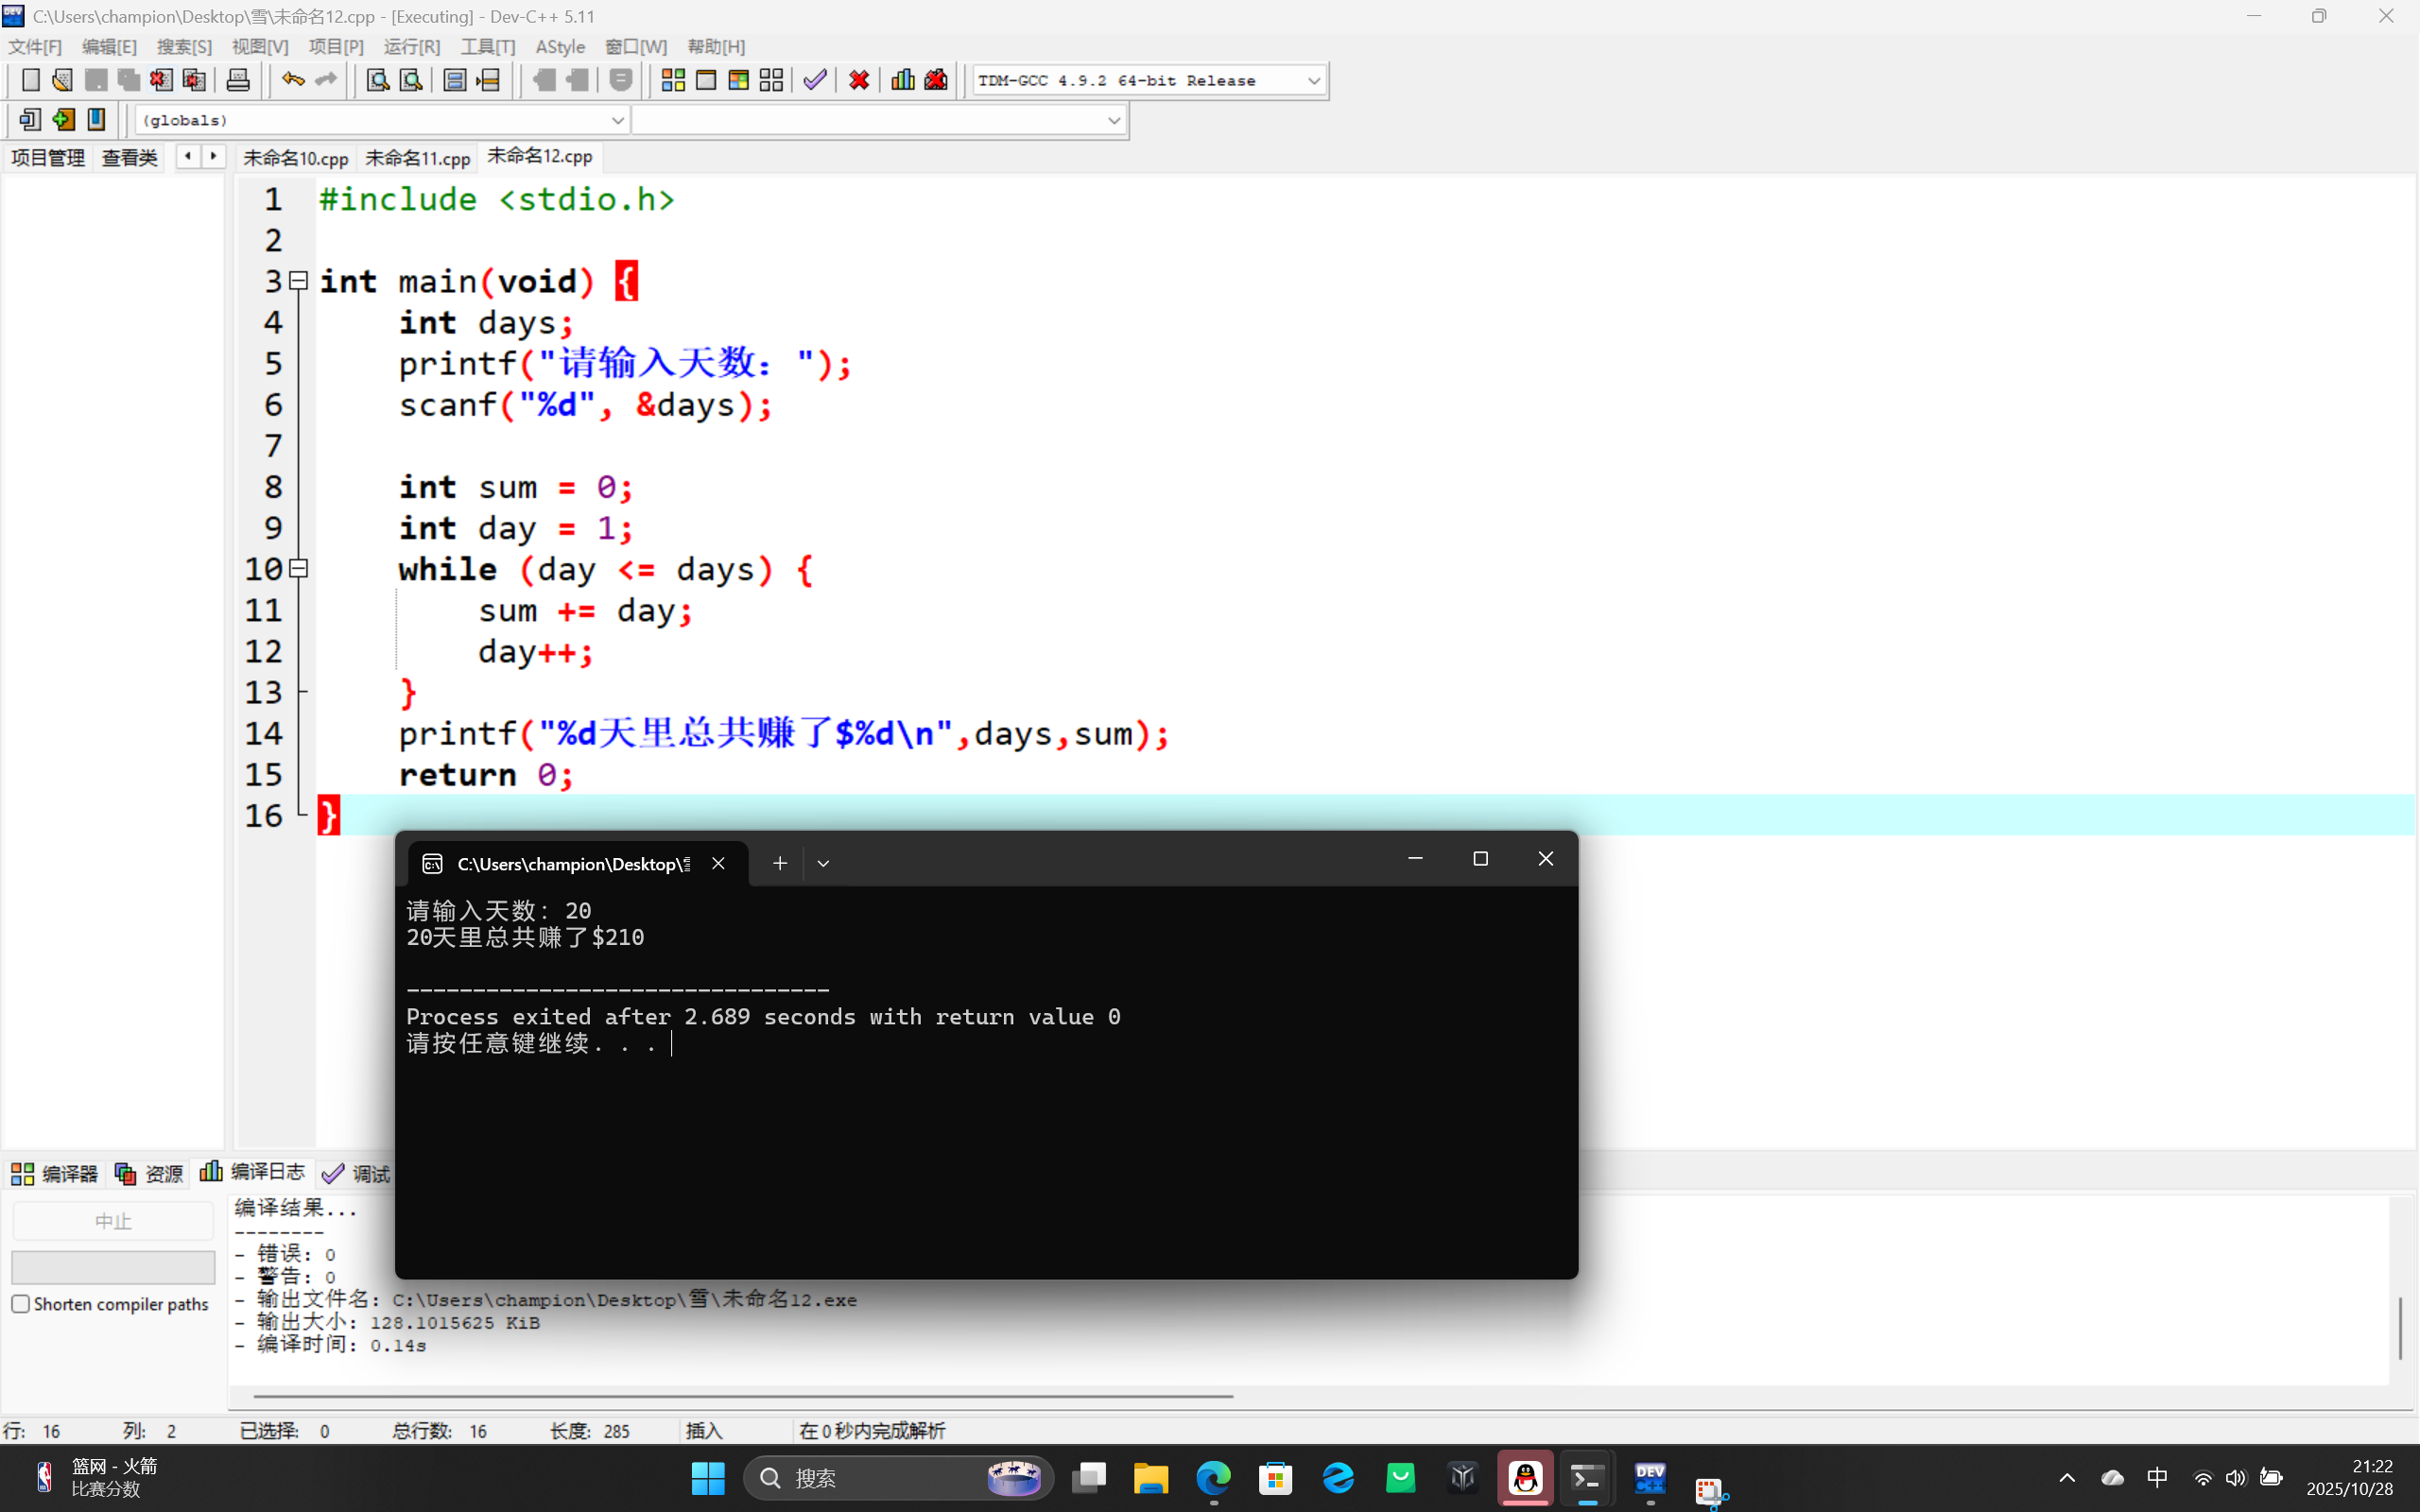Collapse the while loop fold marker on line 10
This screenshot has height=1512, width=2420.
point(298,569)
